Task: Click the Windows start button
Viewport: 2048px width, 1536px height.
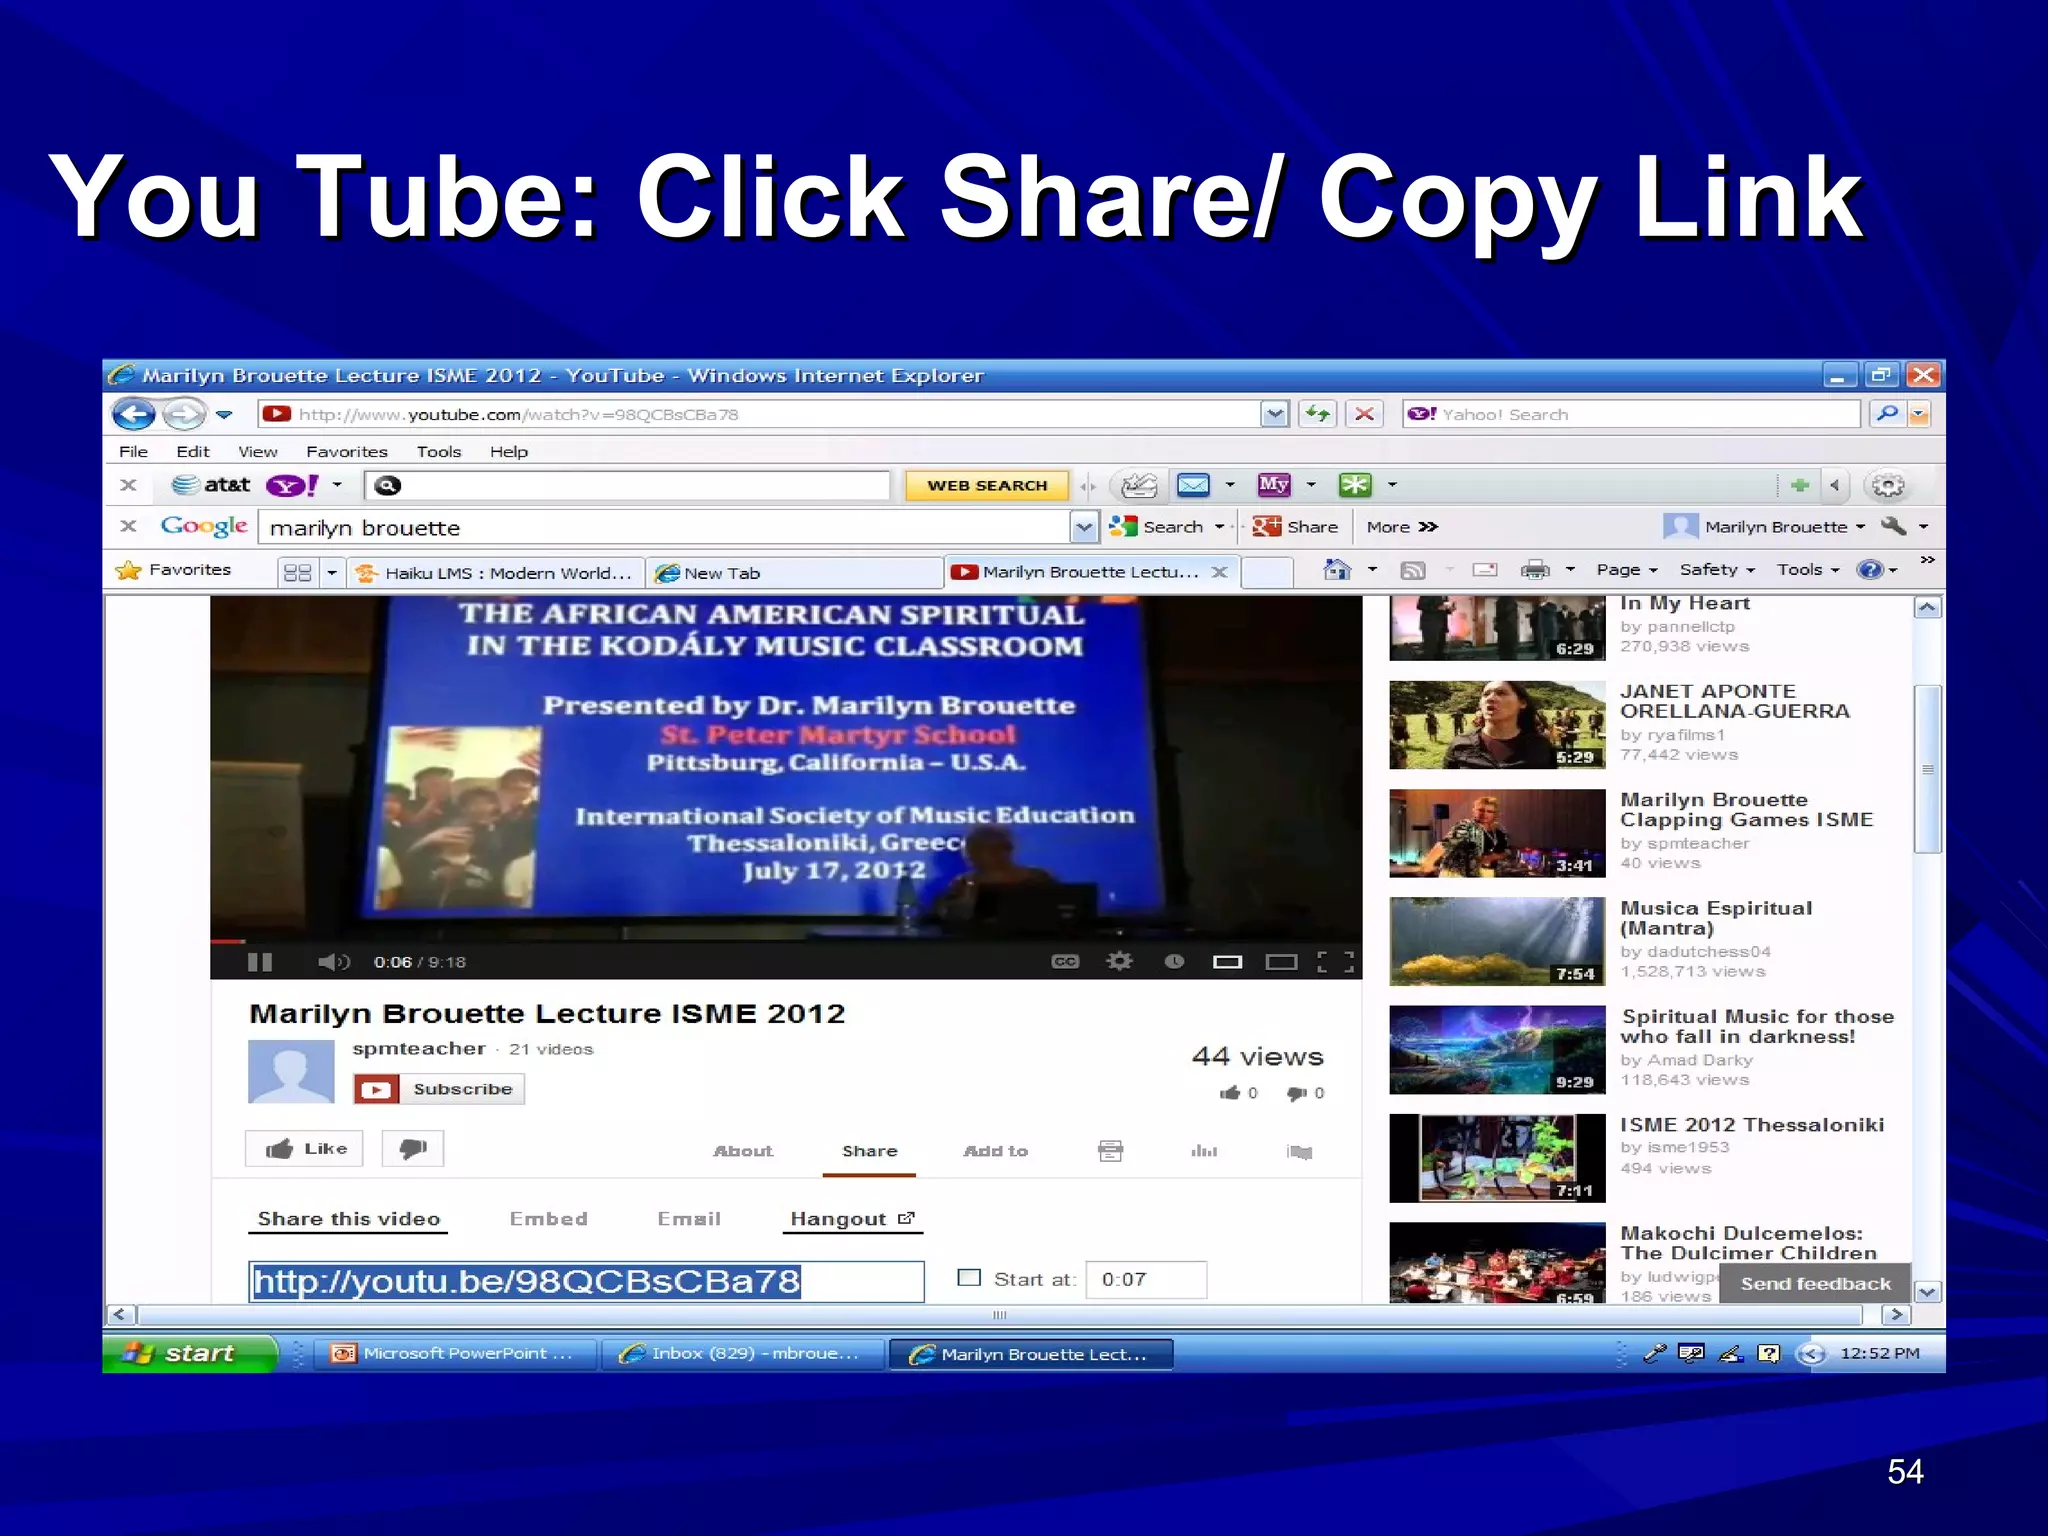Action: click(188, 1353)
